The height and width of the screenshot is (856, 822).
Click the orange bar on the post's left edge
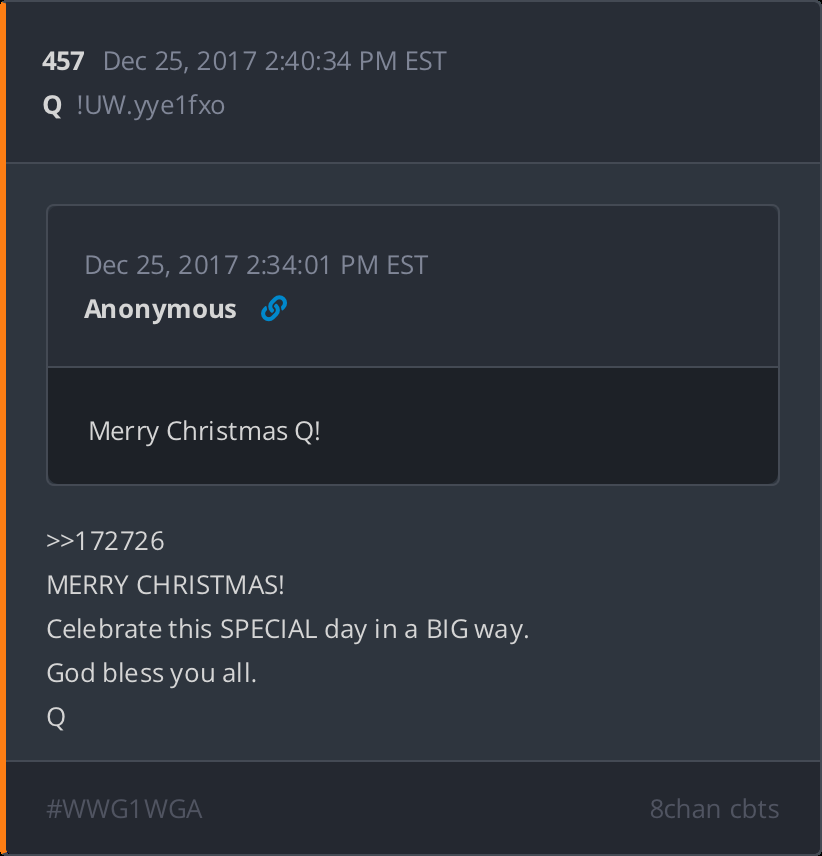tap(3, 428)
